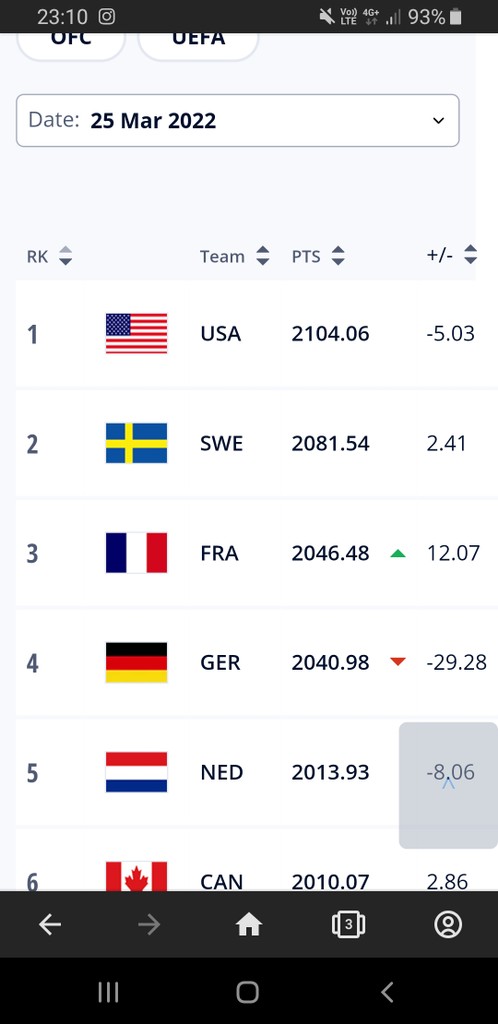Open the browser home page icon
Screen dimensions: 498x1024
pos(249,924)
